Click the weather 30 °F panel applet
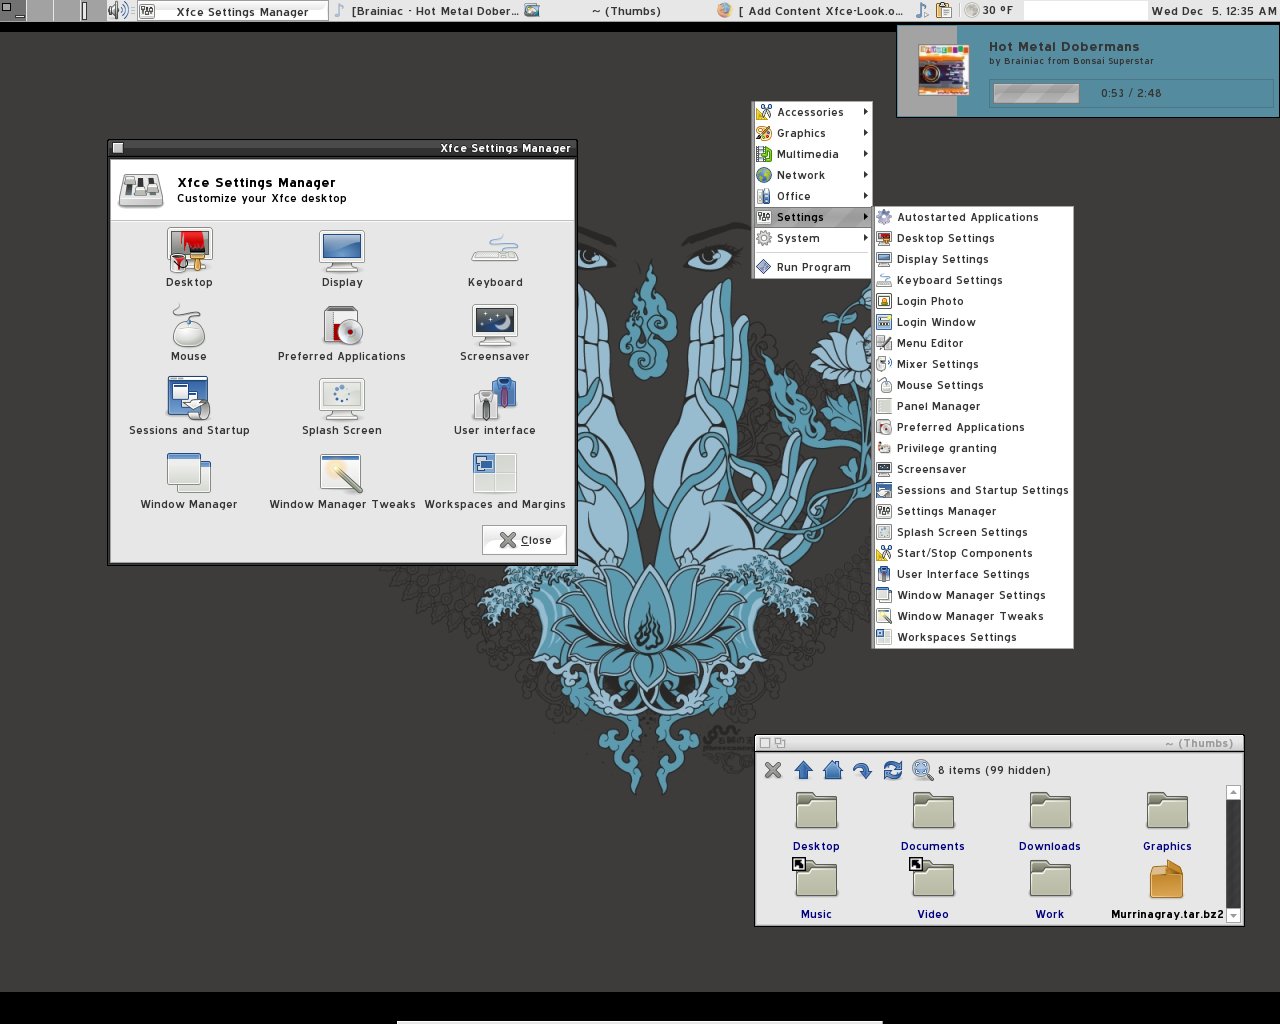 pyautogui.click(x=989, y=11)
